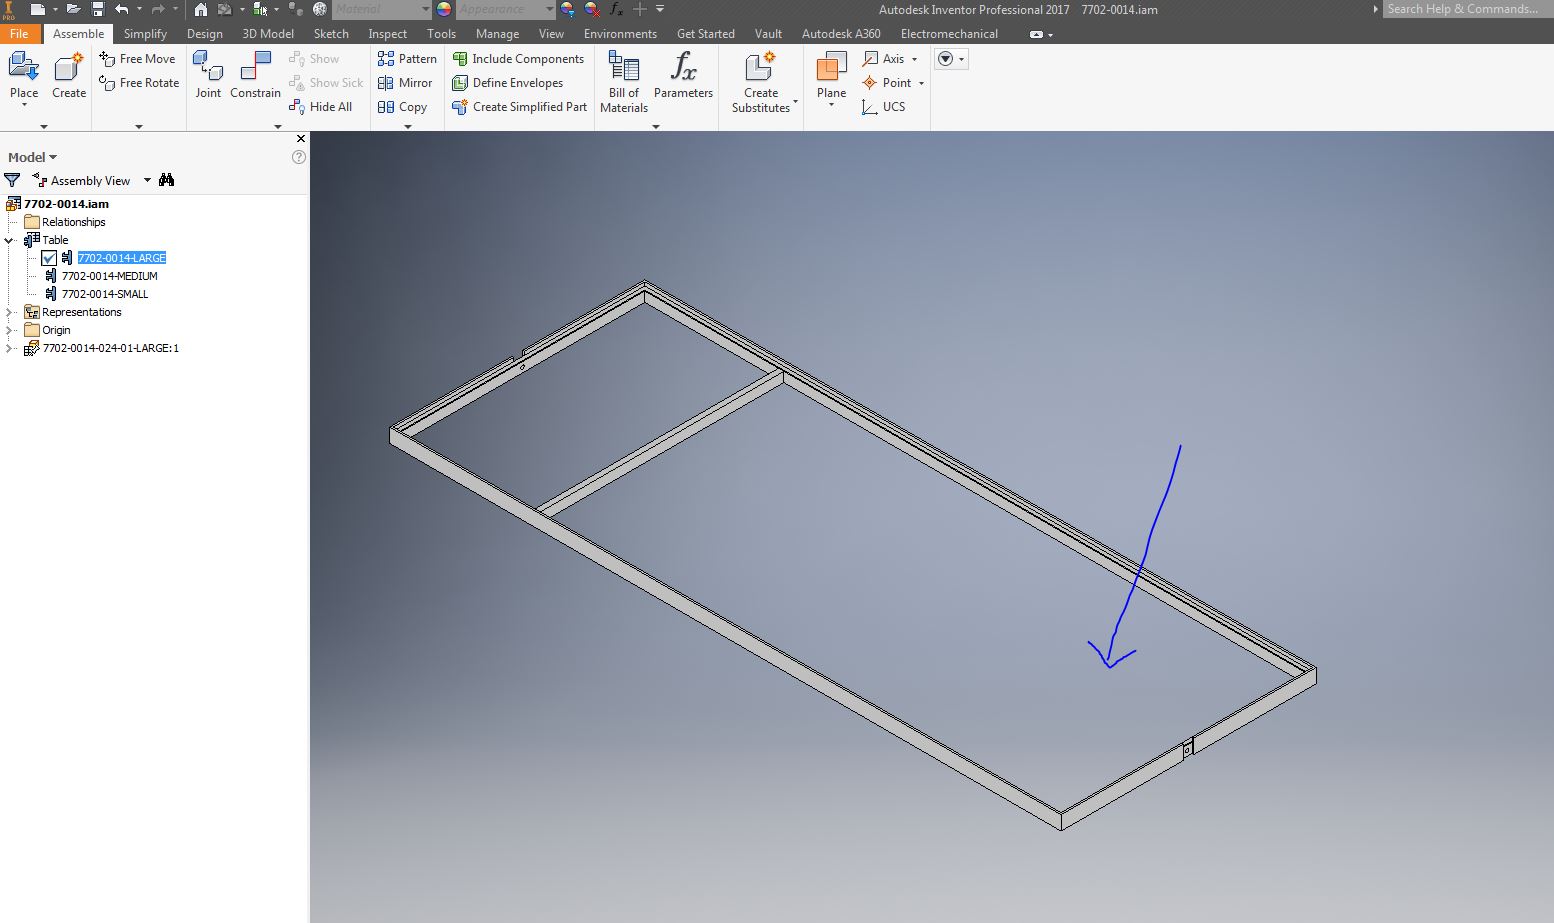Click the Save icon in quick access toolbar
The width and height of the screenshot is (1554, 923).
tap(98, 9)
